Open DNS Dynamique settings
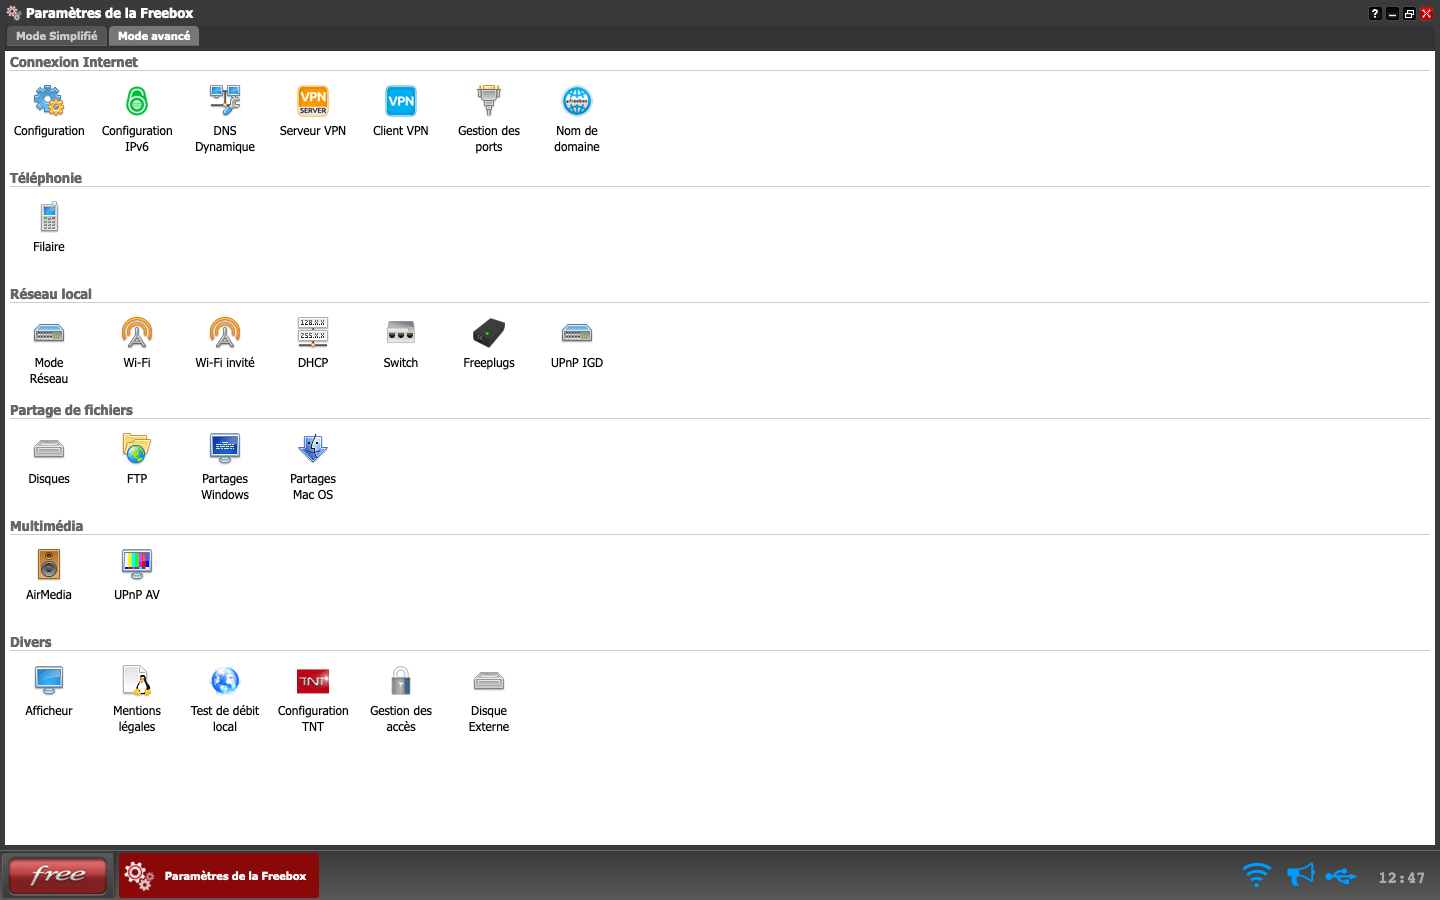 [225, 118]
